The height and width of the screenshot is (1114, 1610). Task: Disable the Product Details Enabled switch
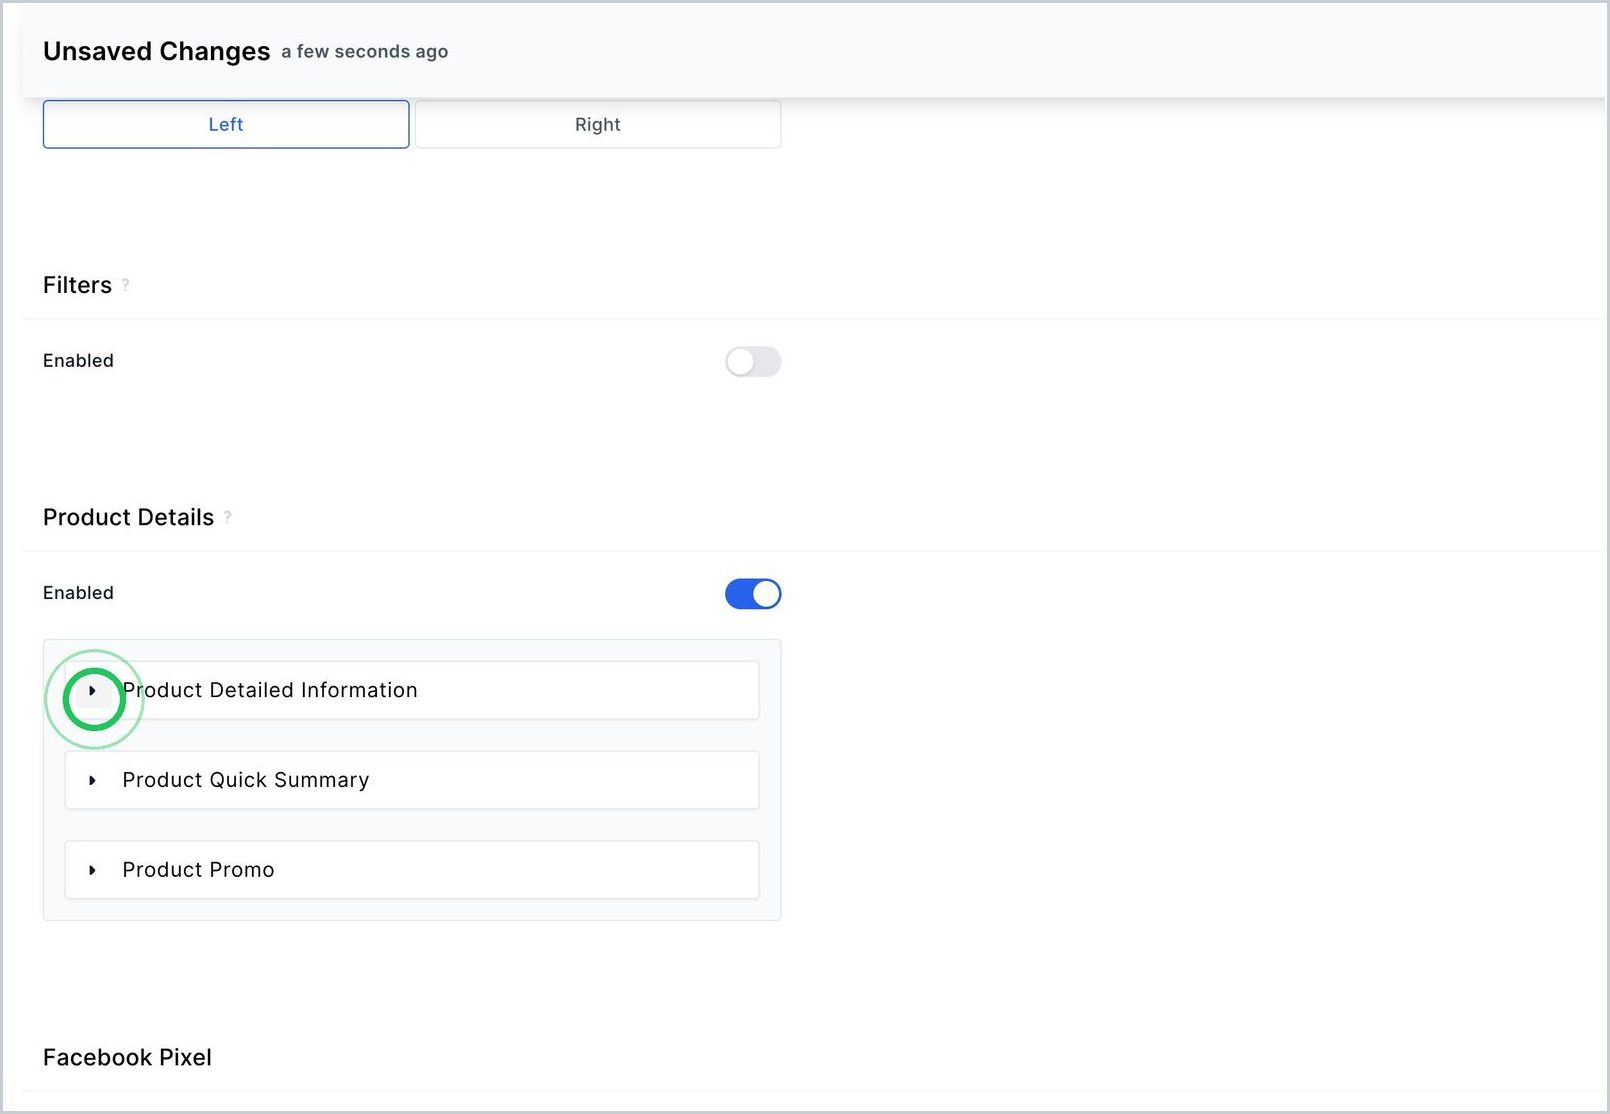pyautogui.click(x=753, y=593)
